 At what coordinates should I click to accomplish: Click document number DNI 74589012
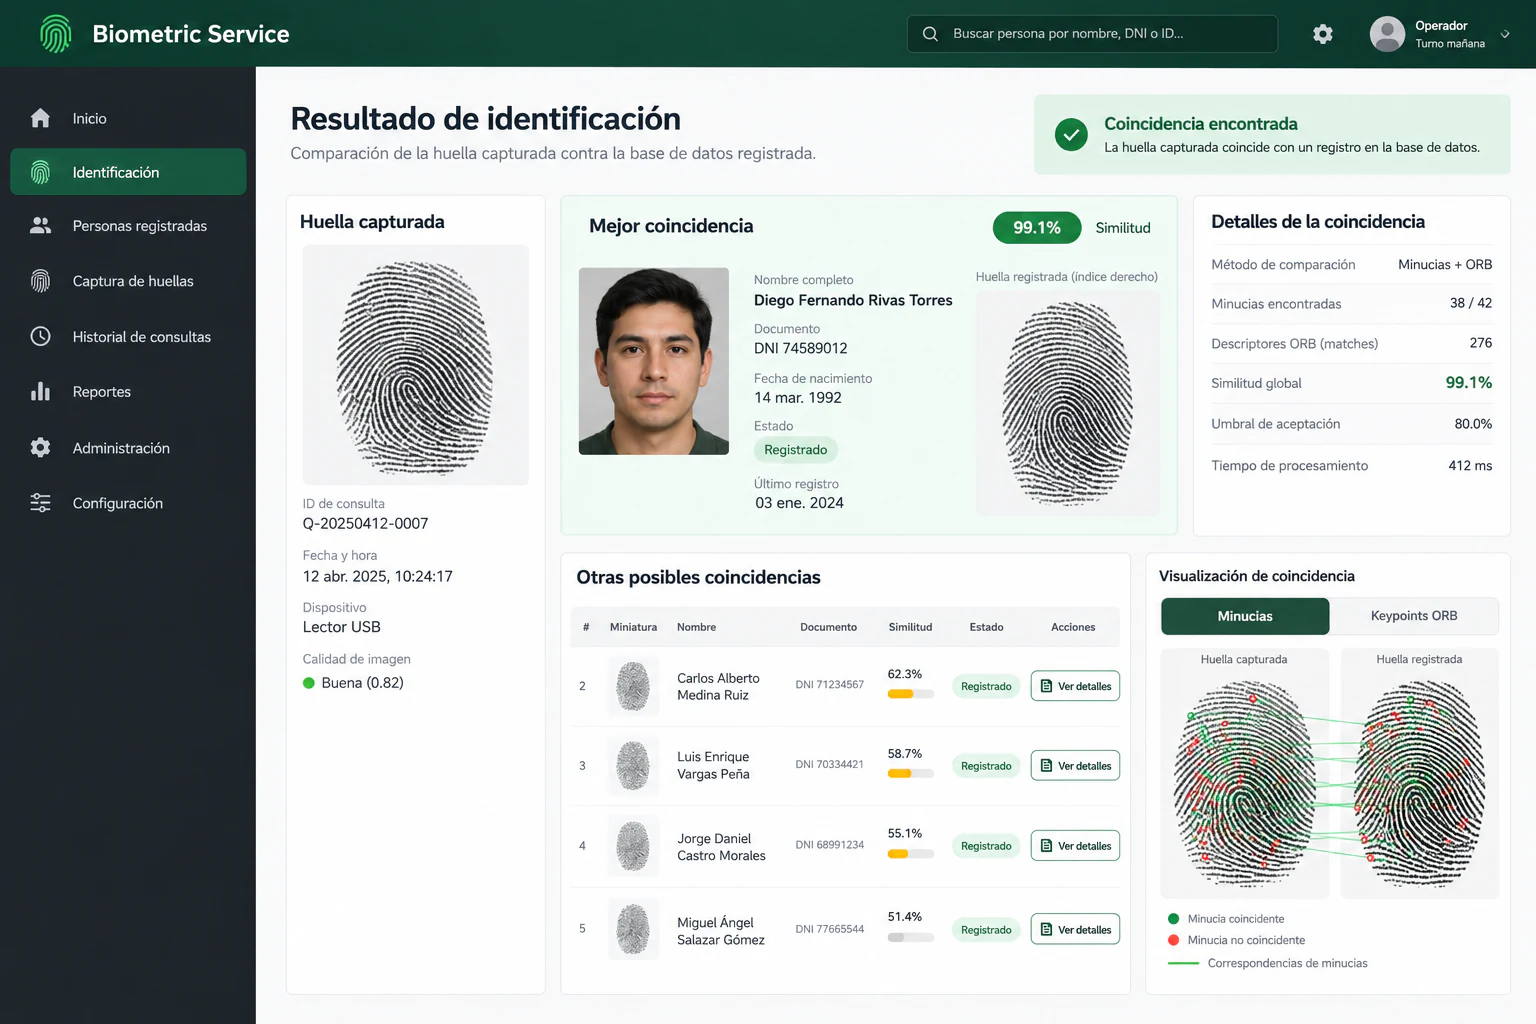click(801, 348)
